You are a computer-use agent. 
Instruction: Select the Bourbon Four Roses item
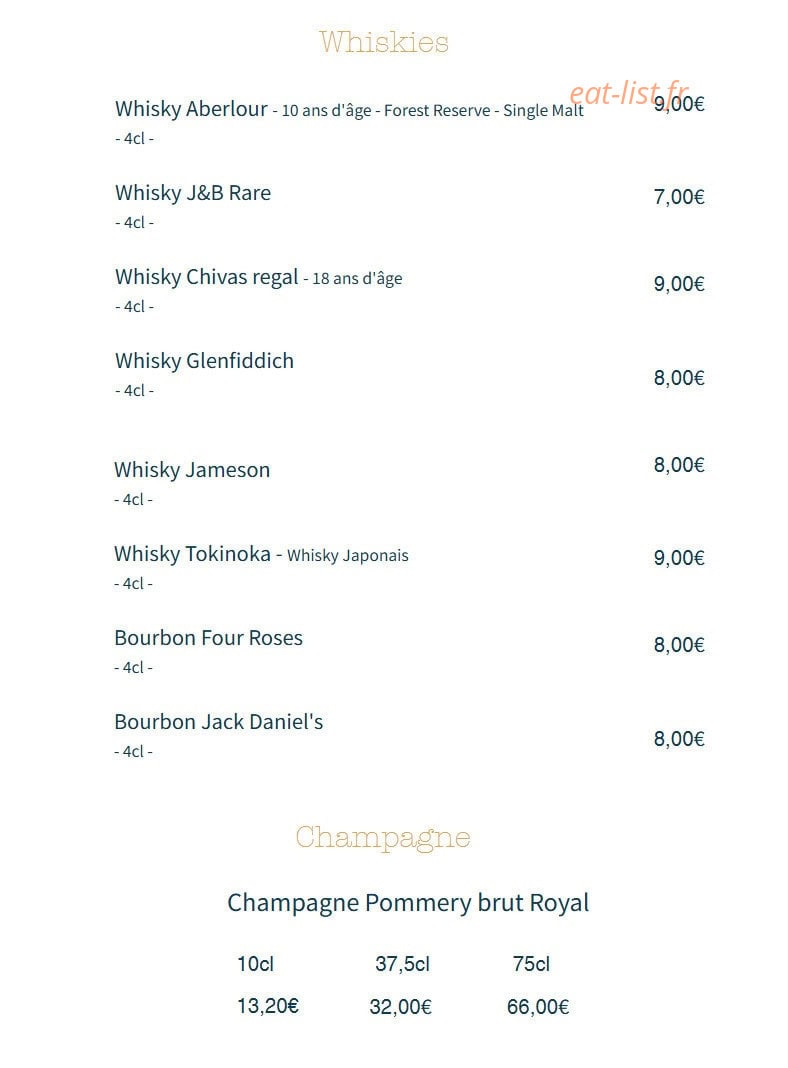click(x=208, y=638)
